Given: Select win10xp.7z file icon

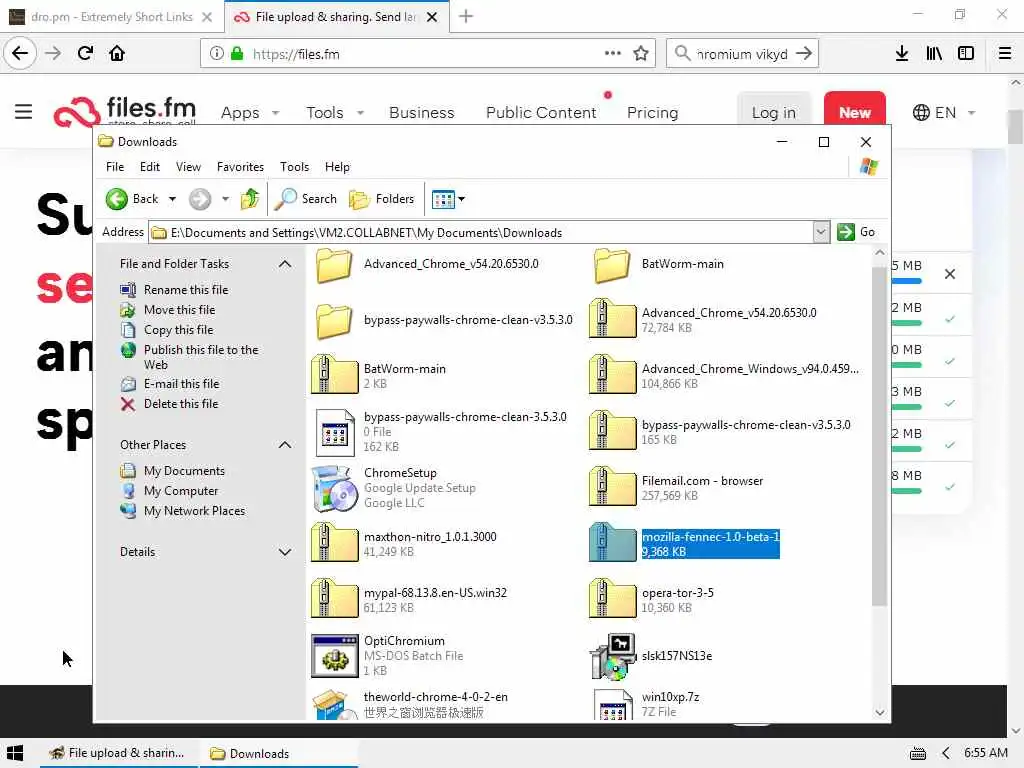Looking at the screenshot, I should click(x=612, y=705).
